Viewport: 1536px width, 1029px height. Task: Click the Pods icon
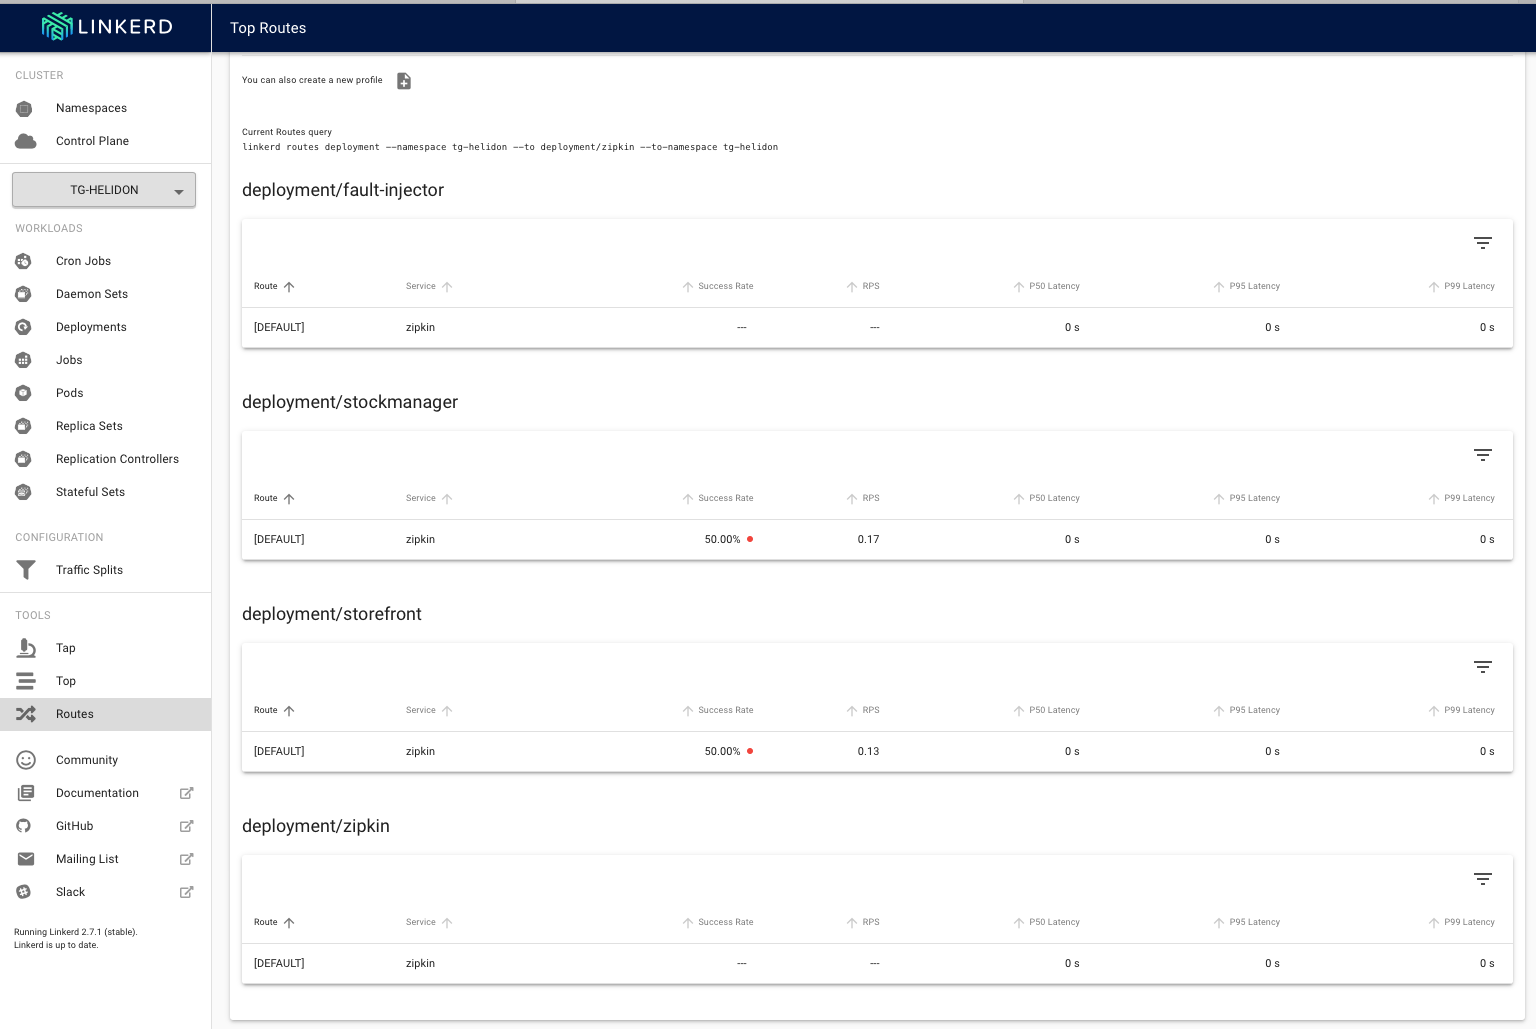23,393
